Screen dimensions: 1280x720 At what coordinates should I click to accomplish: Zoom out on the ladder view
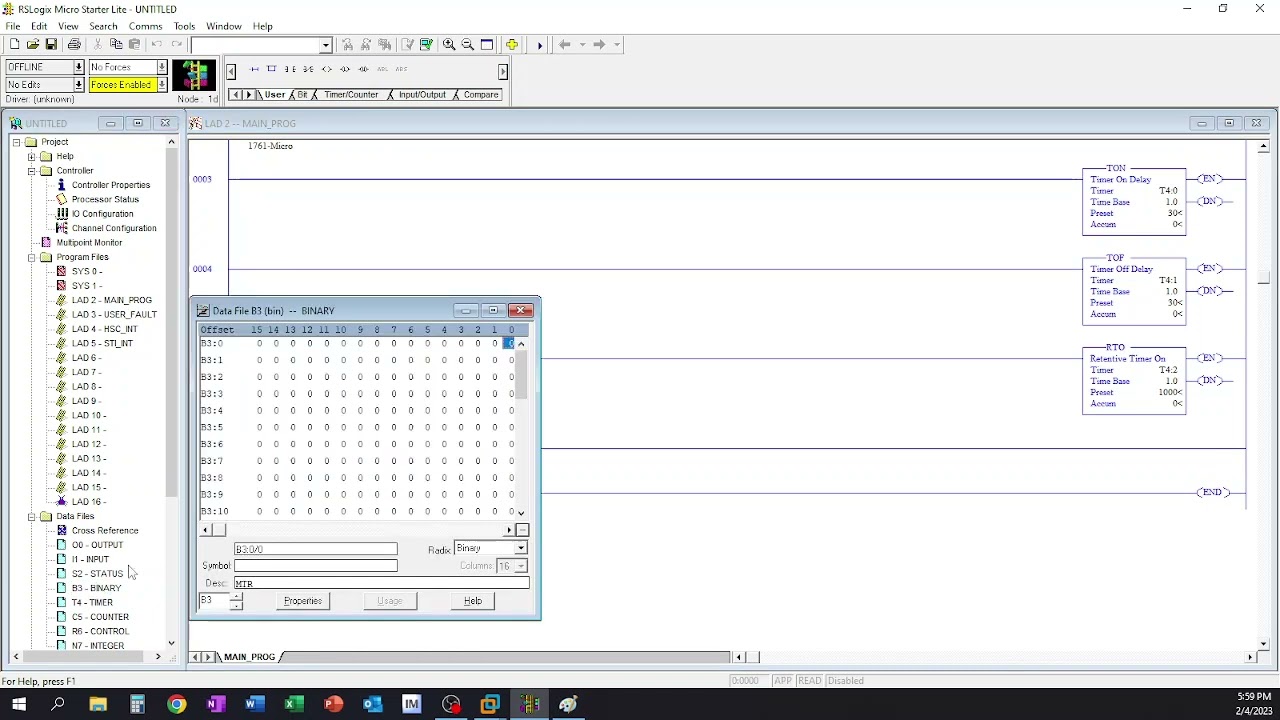pyautogui.click(x=467, y=44)
